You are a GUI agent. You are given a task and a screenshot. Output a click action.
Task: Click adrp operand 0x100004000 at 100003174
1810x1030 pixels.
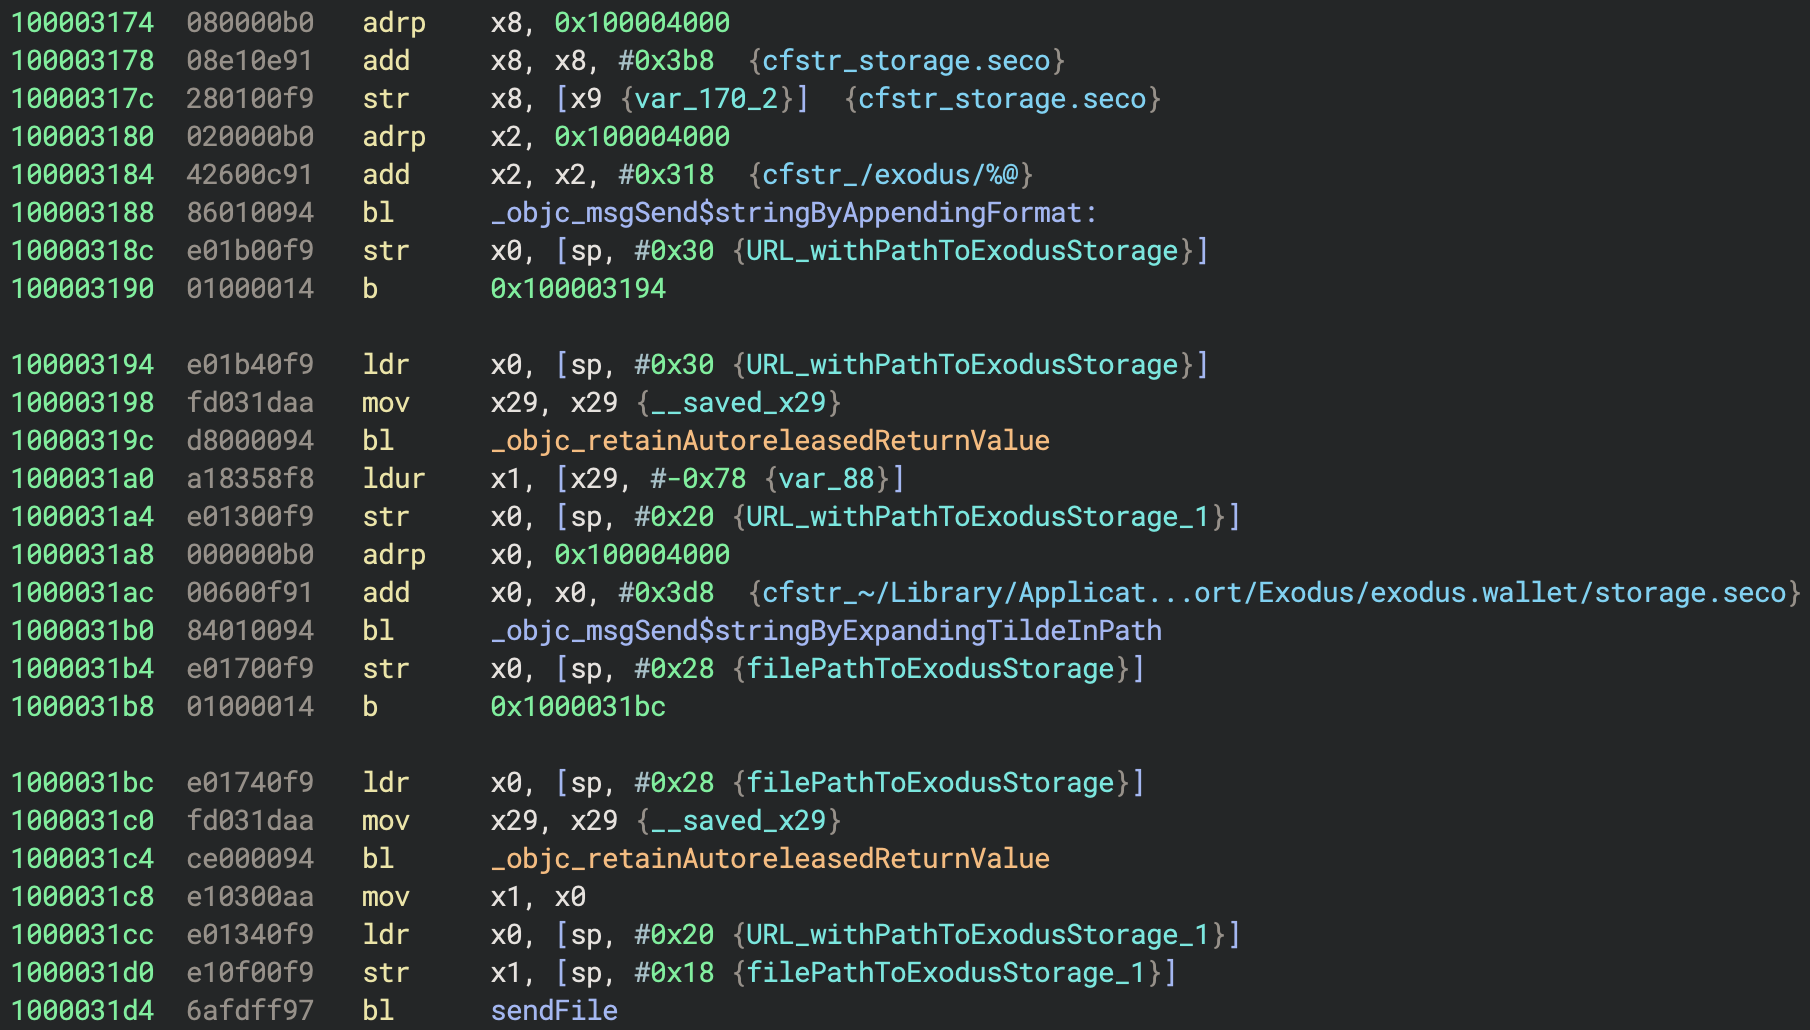tap(642, 22)
